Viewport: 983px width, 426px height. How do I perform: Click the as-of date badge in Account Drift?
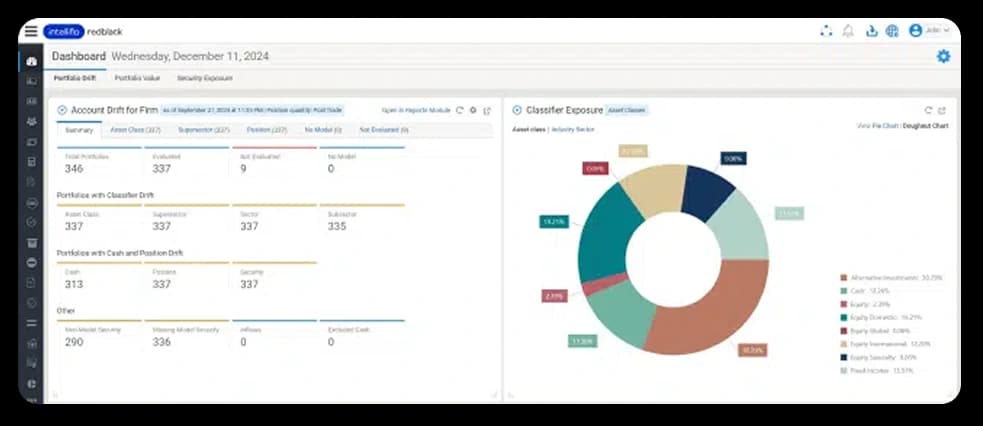pyautogui.click(x=253, y=110)
